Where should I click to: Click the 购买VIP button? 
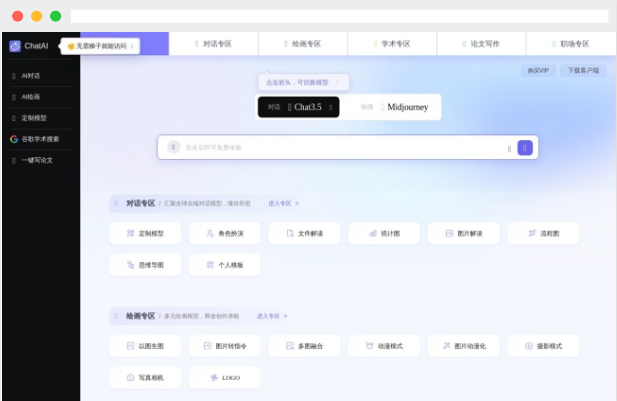coord(537,71)
